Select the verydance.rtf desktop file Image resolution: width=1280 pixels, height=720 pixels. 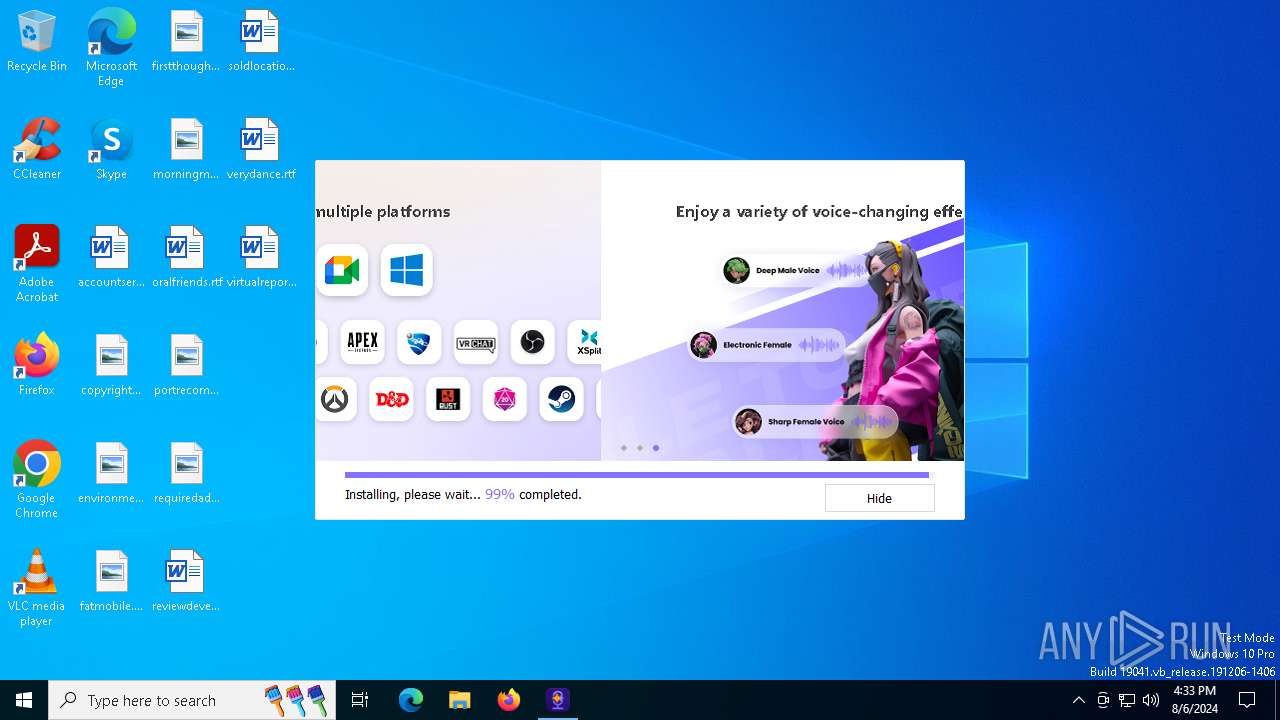tap(261, 150)
